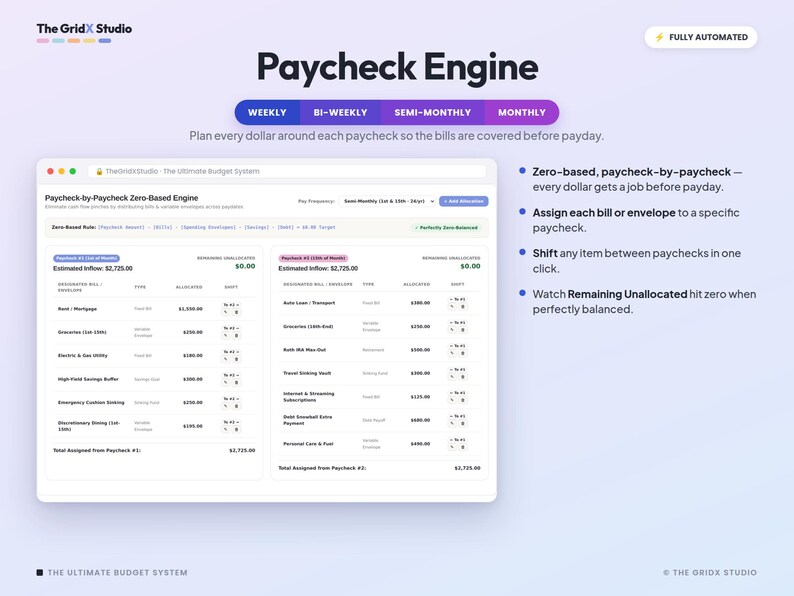
Task: Delete High-Yield Savings Buffer trash icon
Action: coord(236,382)
